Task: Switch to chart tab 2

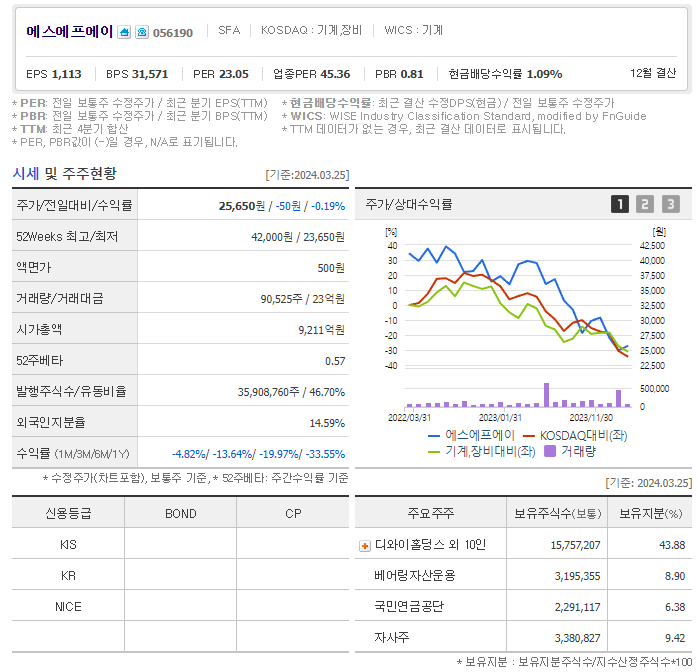Action: coord(645,204)
